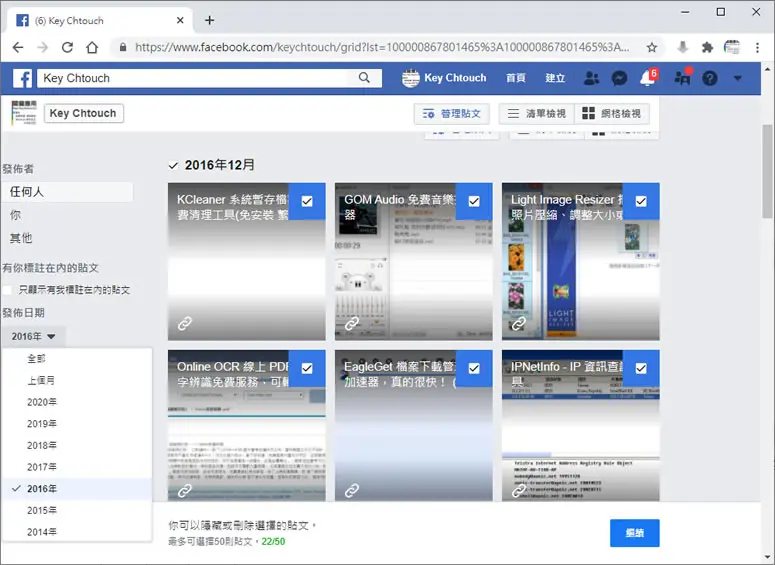Image resolution: width=775 pixels, height=565 pixels.
Task: Click the Facebook logo in the blue header
Action: 23,78
